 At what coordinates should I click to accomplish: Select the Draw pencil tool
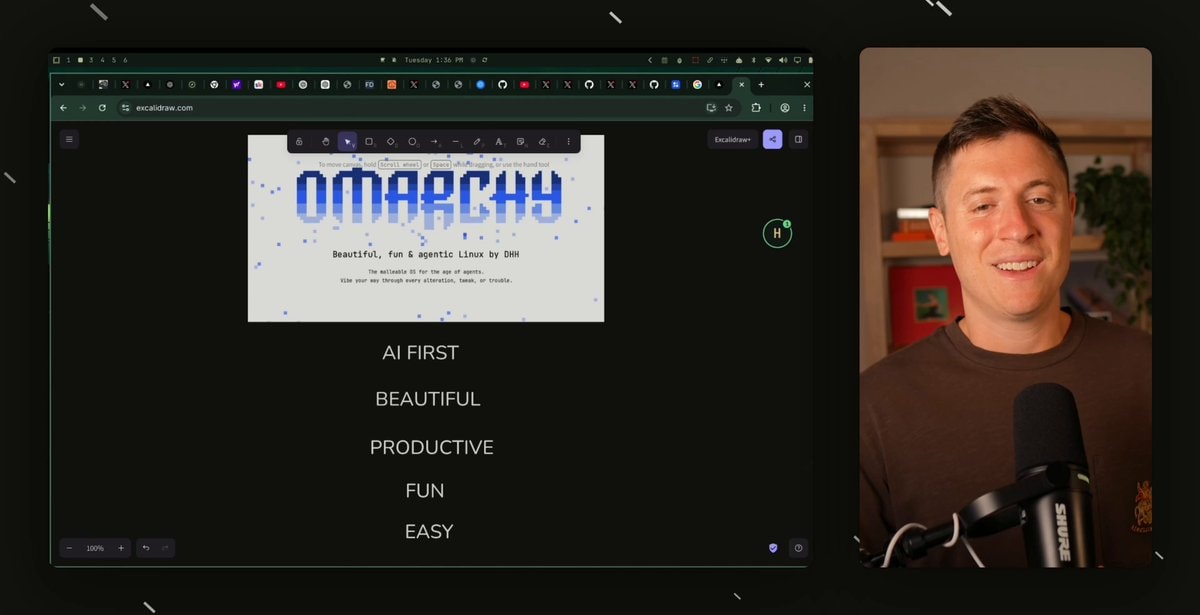[477, 142]
